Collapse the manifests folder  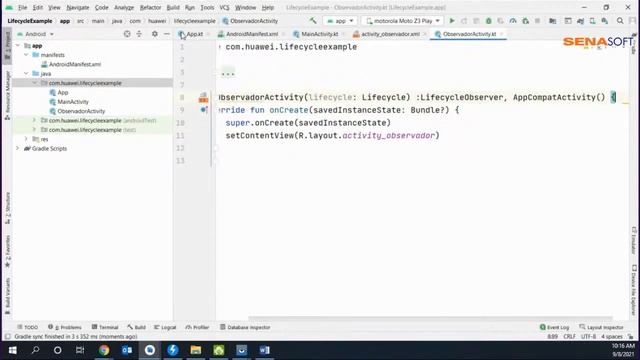point(26,55)
